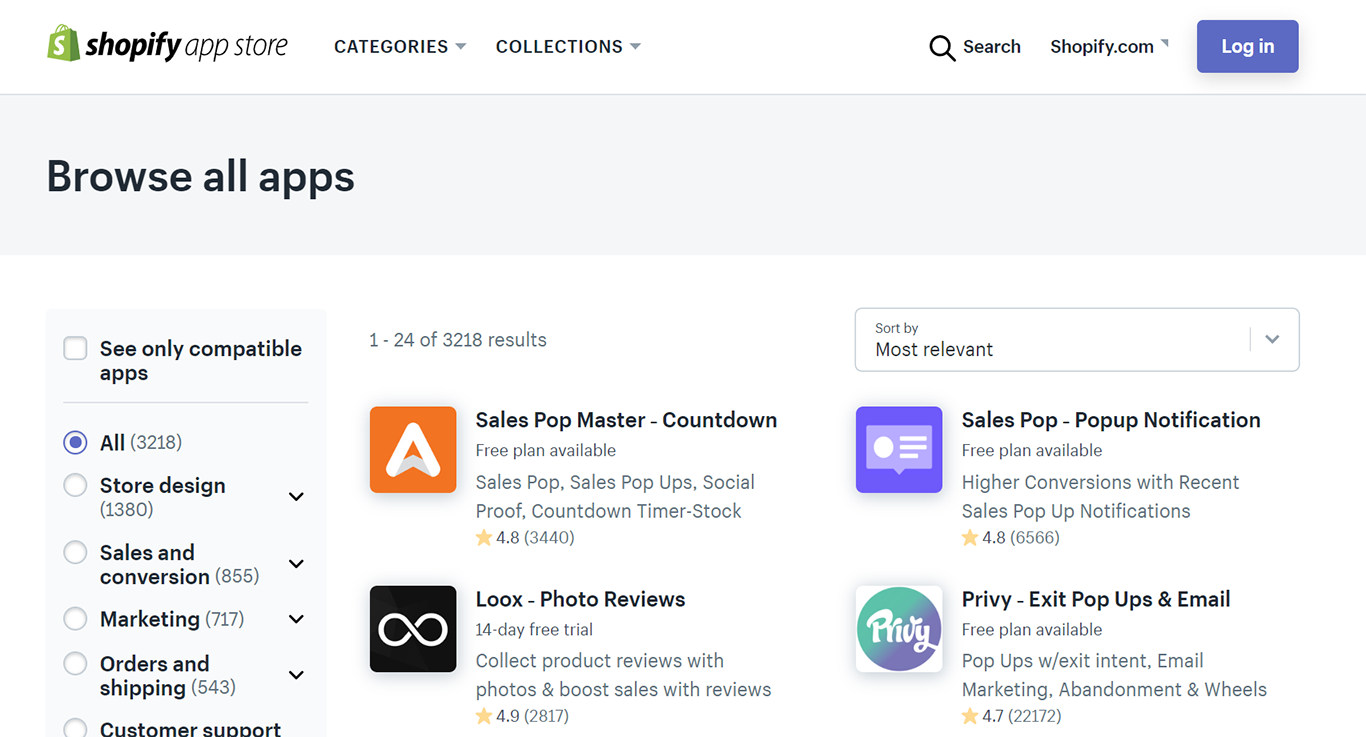This screenshot has width=1366, height=737.
Task: Select the Marketing radio button
Action: (x=75, y=619)
